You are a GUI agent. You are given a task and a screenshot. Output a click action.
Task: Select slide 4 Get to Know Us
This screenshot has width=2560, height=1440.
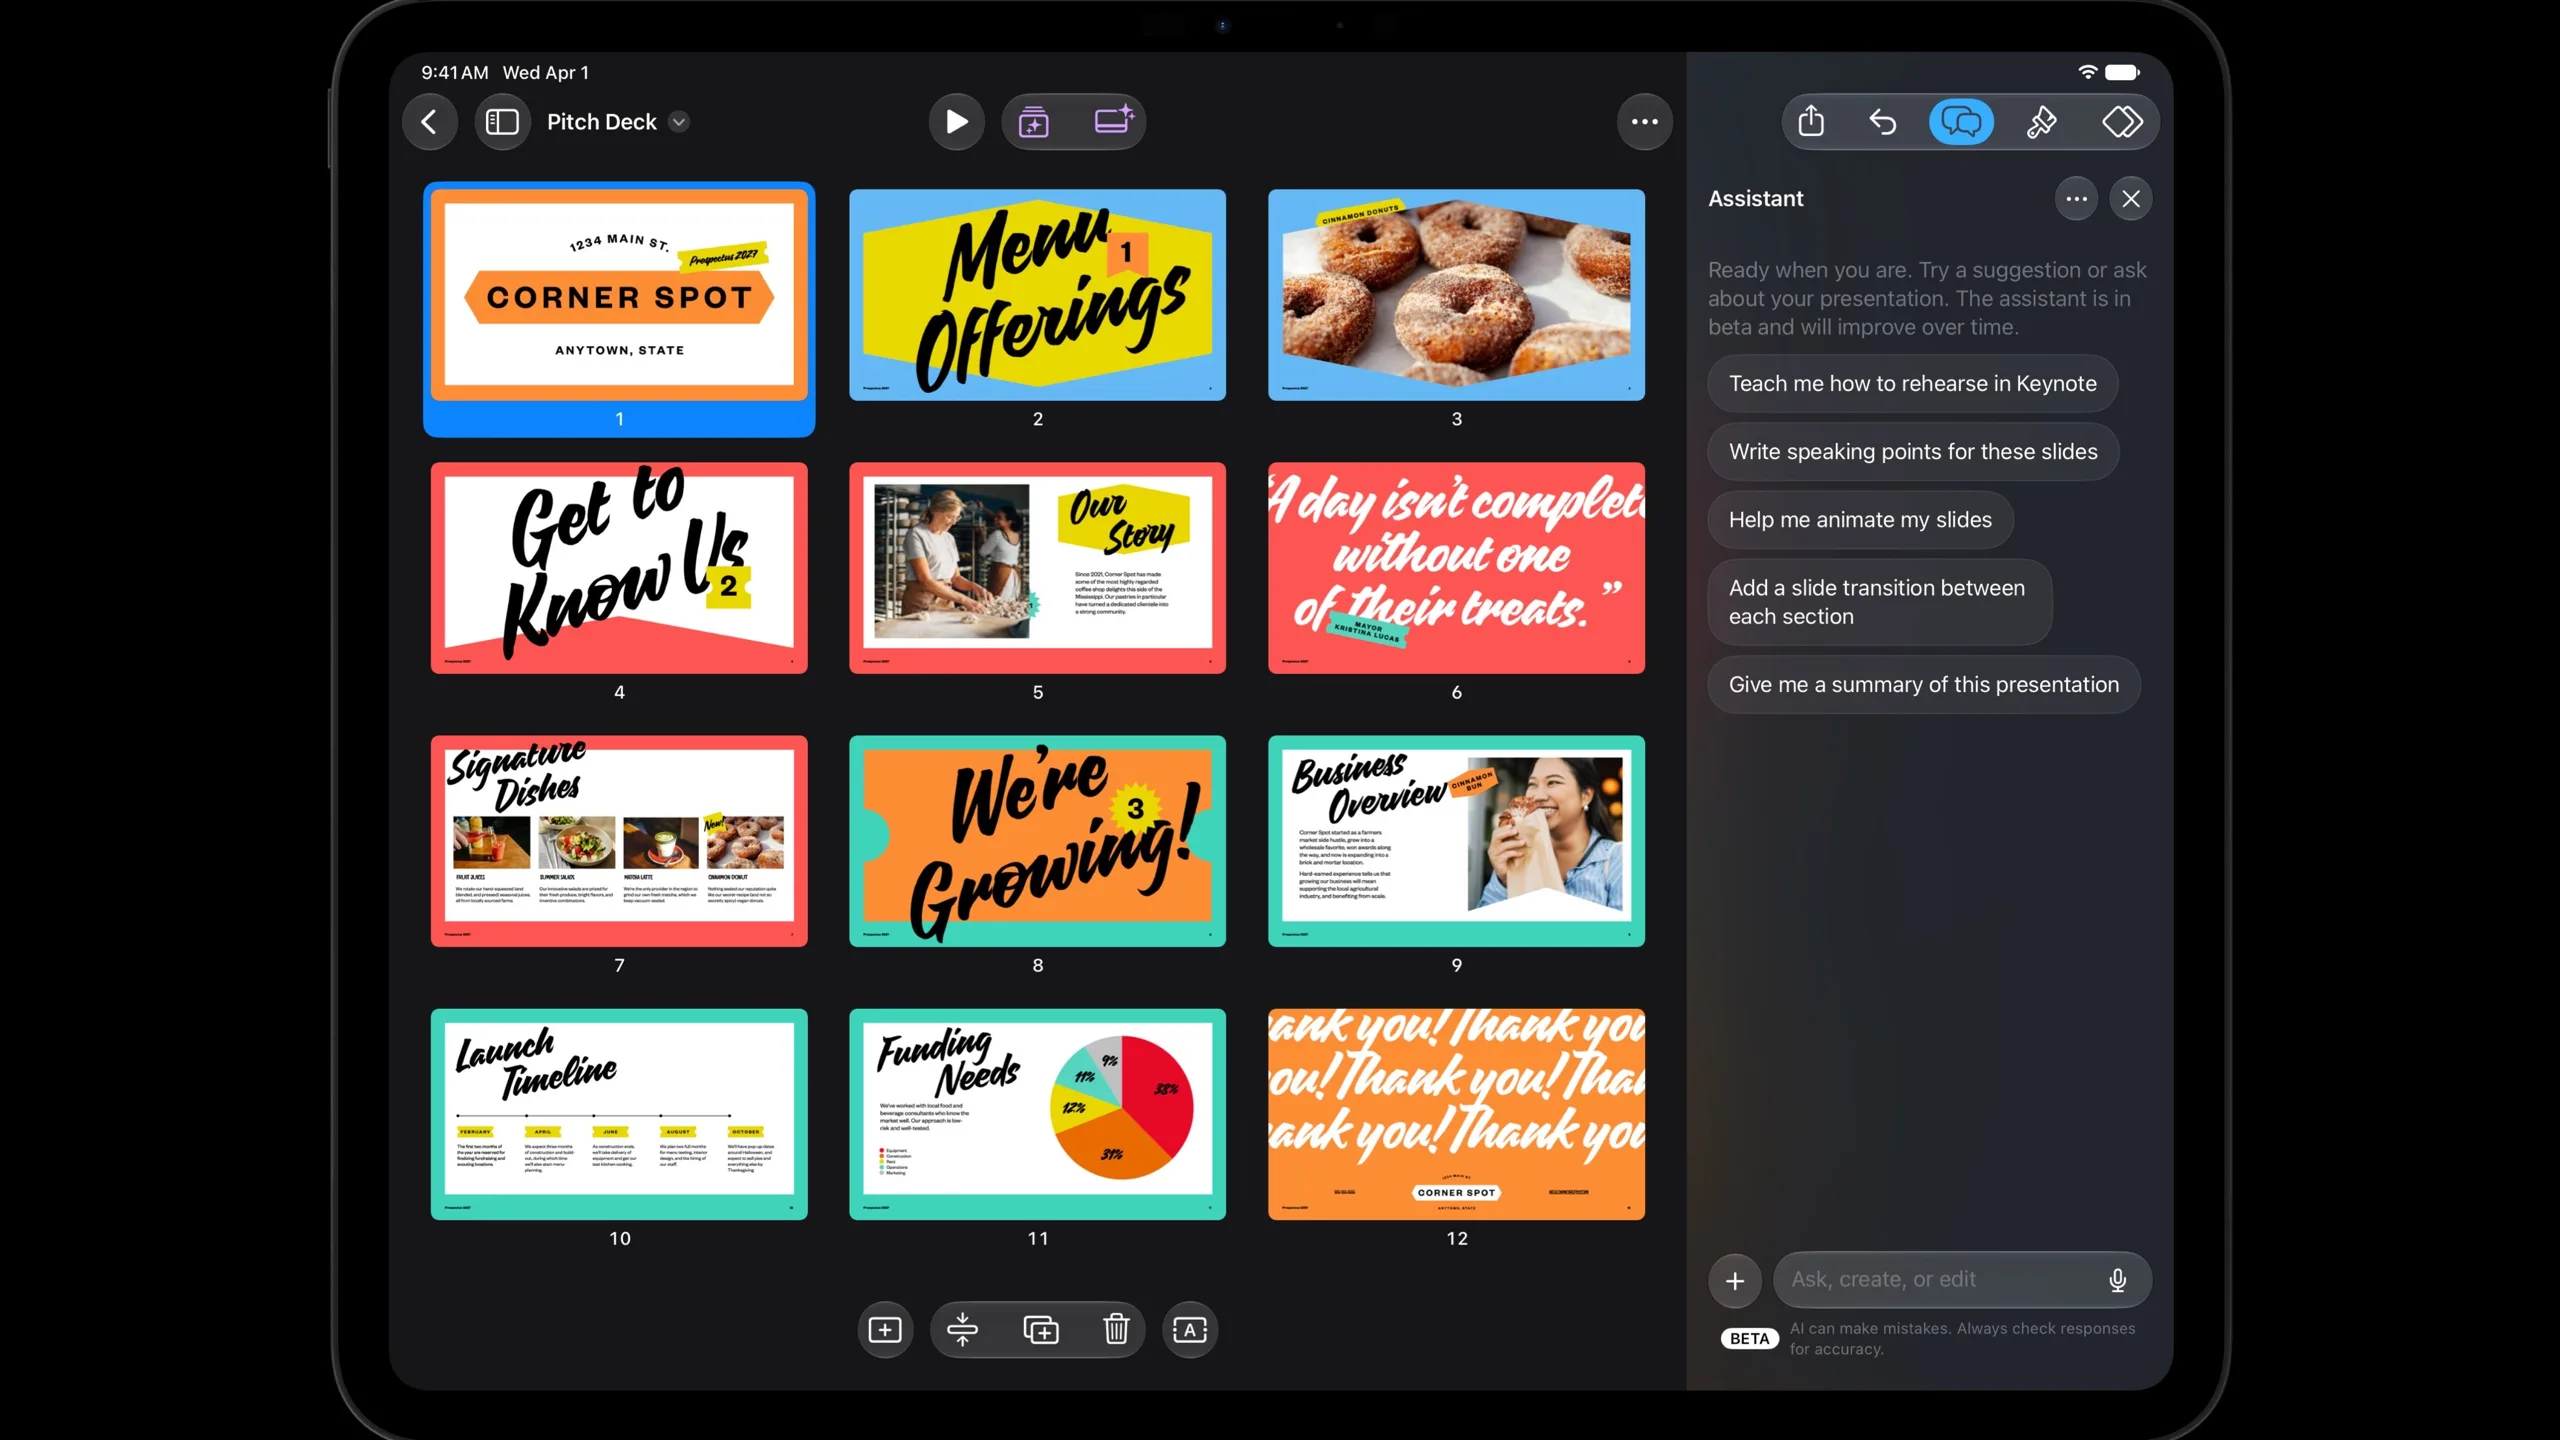(619, 568)
